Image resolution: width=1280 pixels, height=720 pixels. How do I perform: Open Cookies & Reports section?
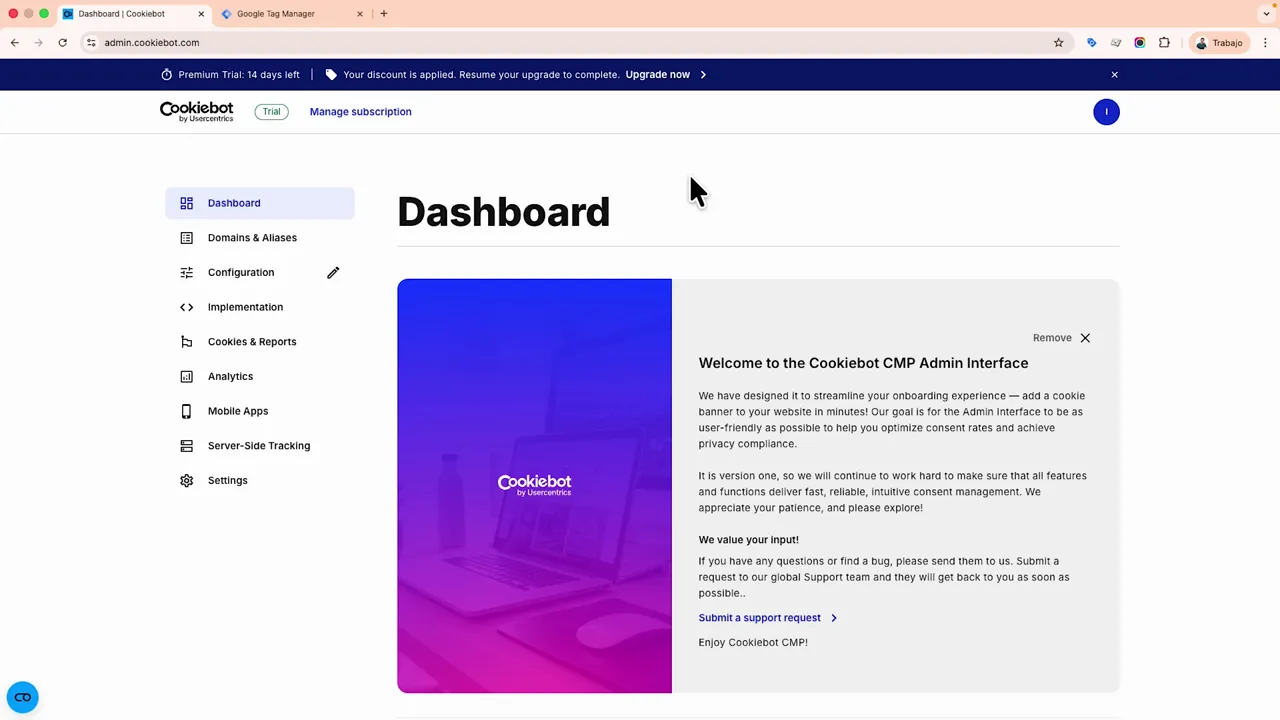[260, 342]
